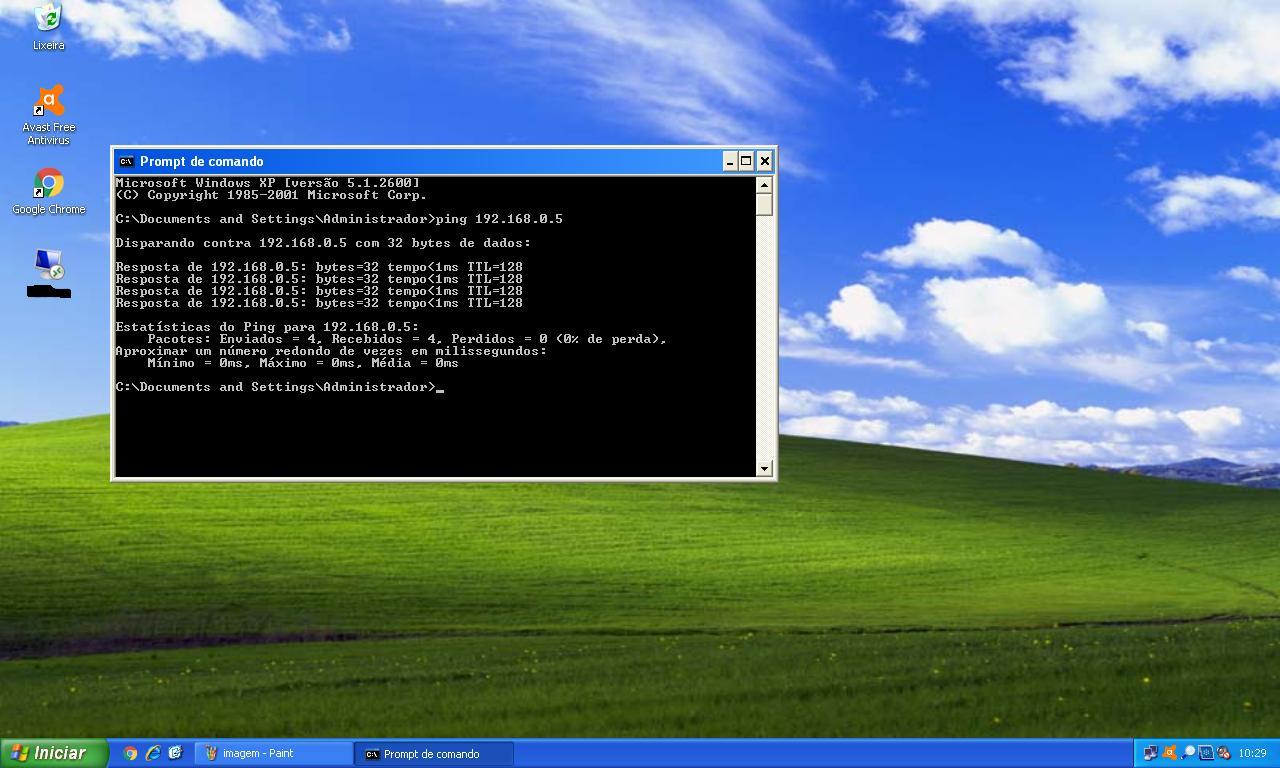Click the '(C) Copyright 1985-2001 Microsoft Corp.' line

[271, 195]
